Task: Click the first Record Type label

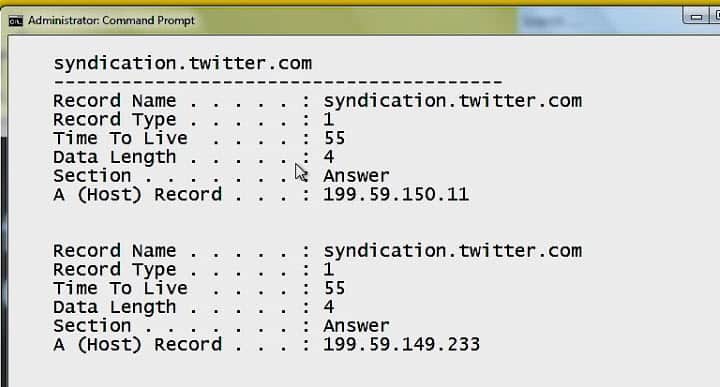Action: (115, 120)
